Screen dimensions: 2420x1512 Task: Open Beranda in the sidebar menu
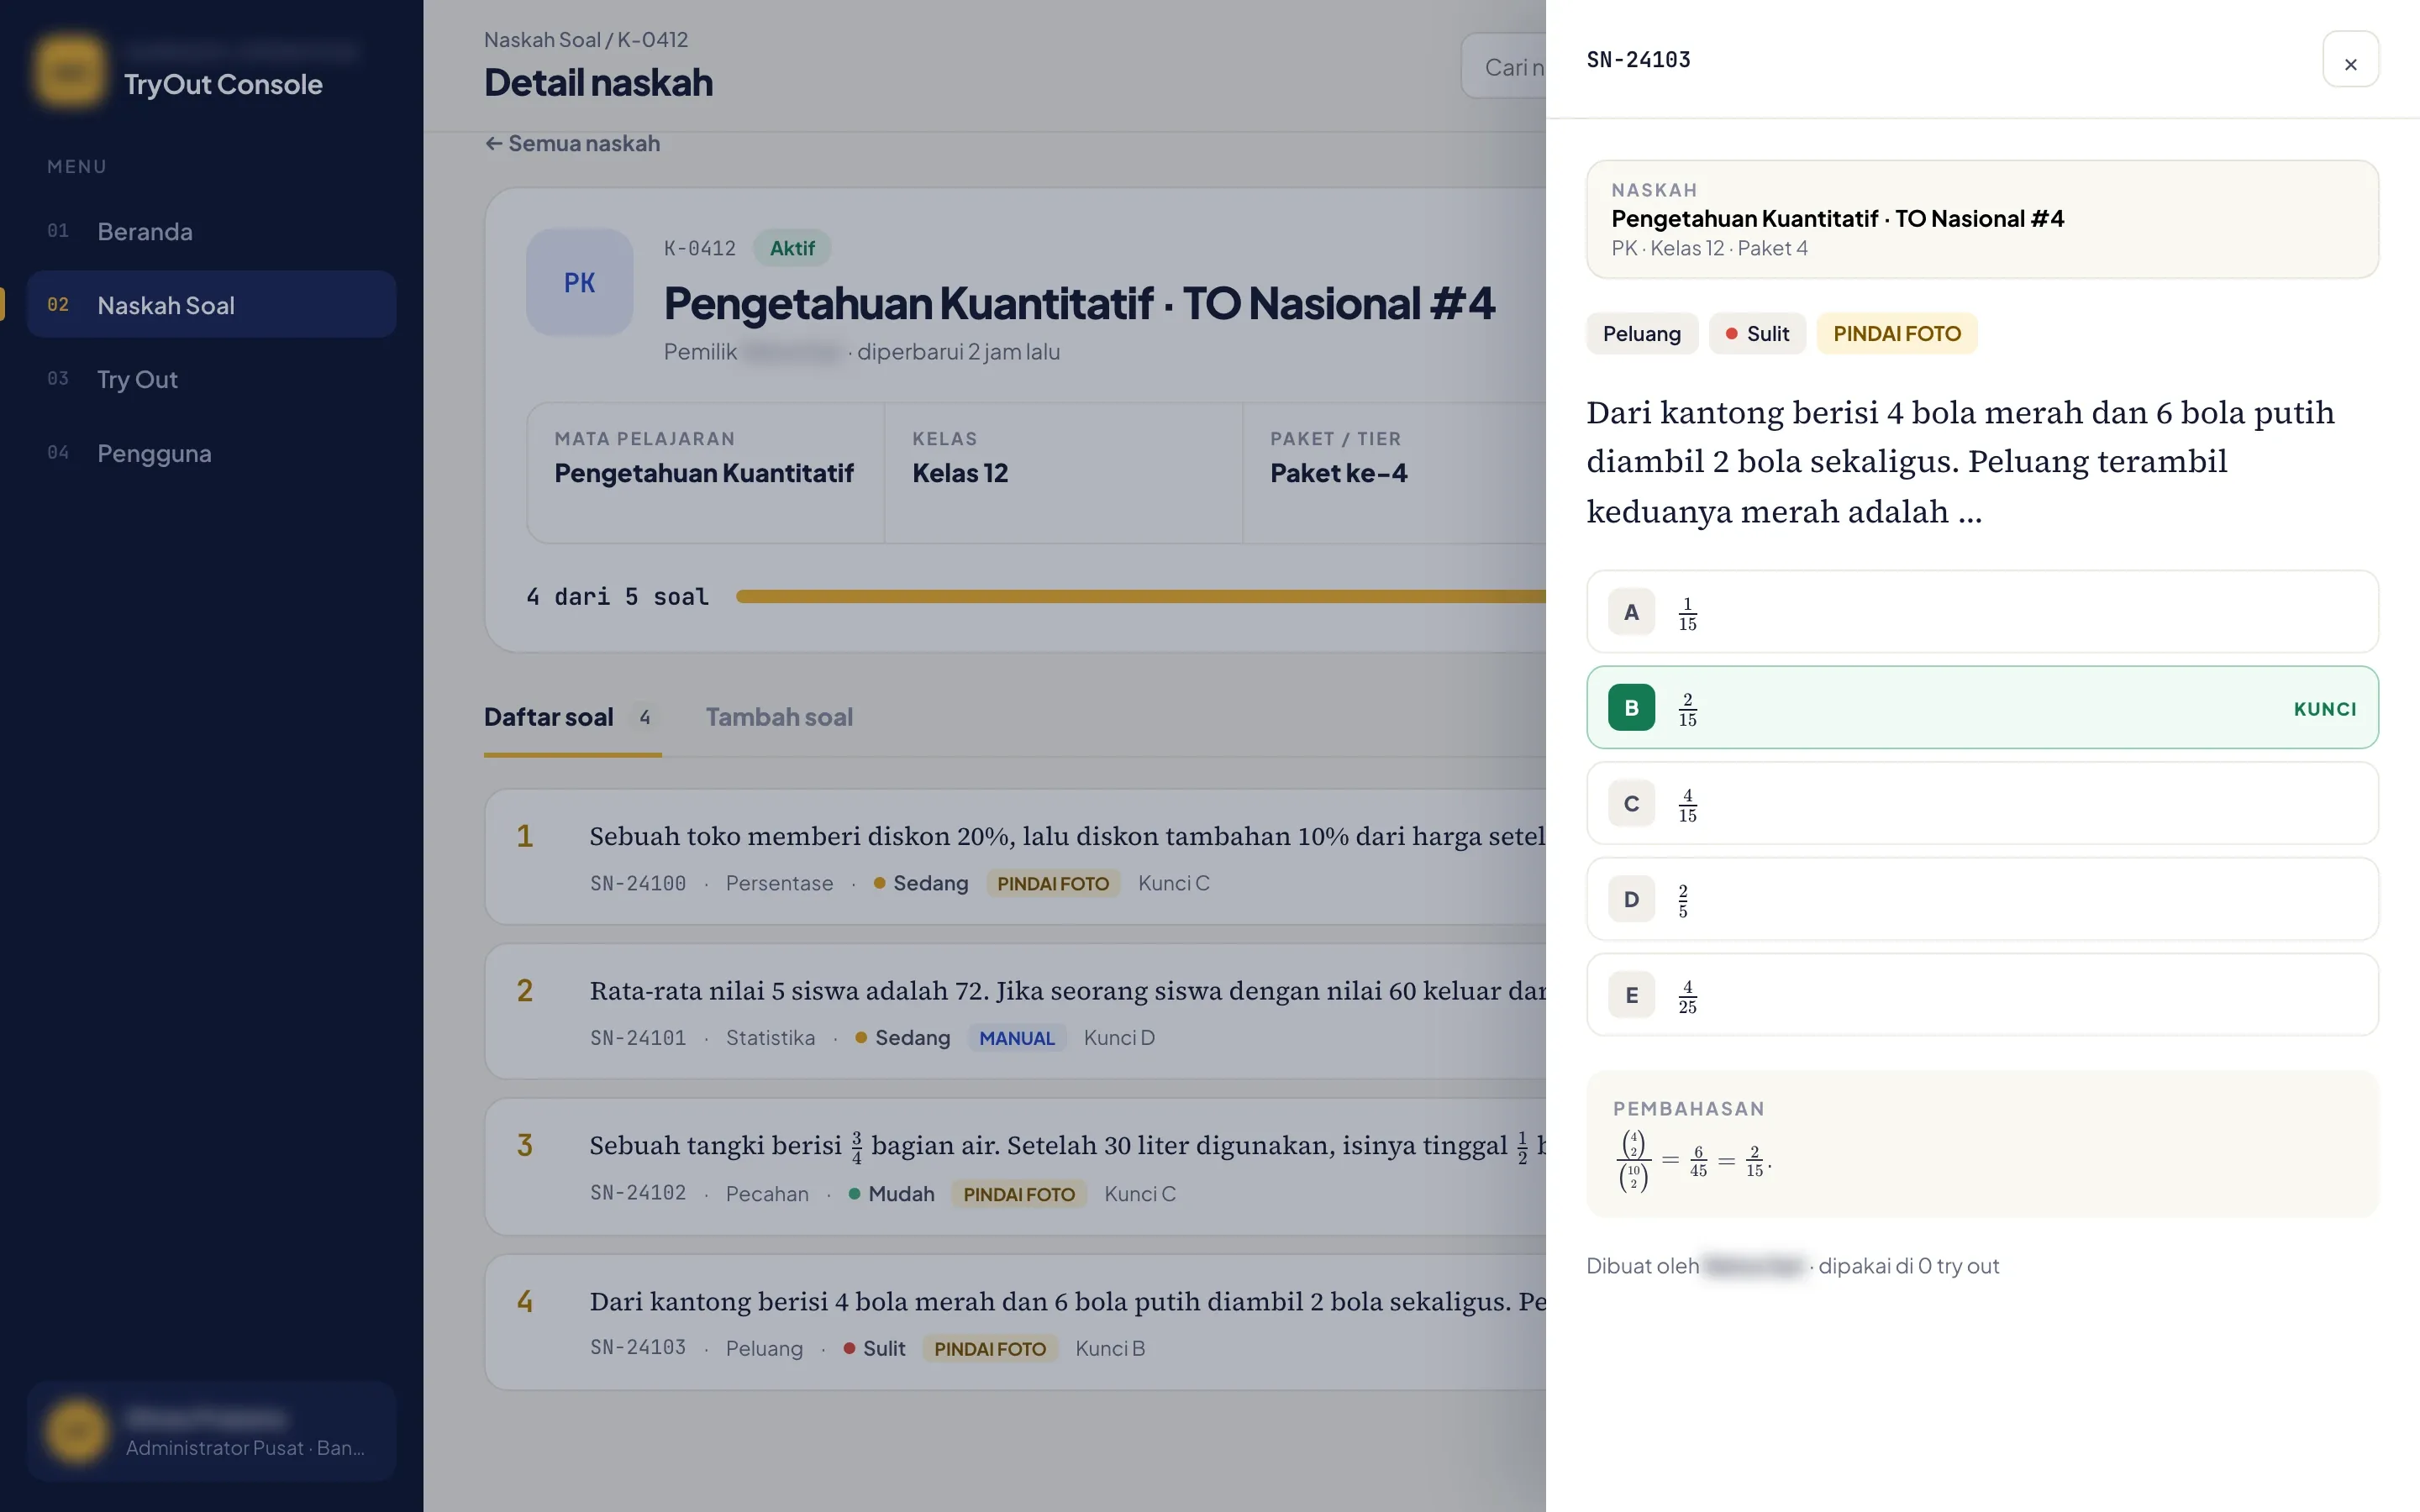pos(212,231)
